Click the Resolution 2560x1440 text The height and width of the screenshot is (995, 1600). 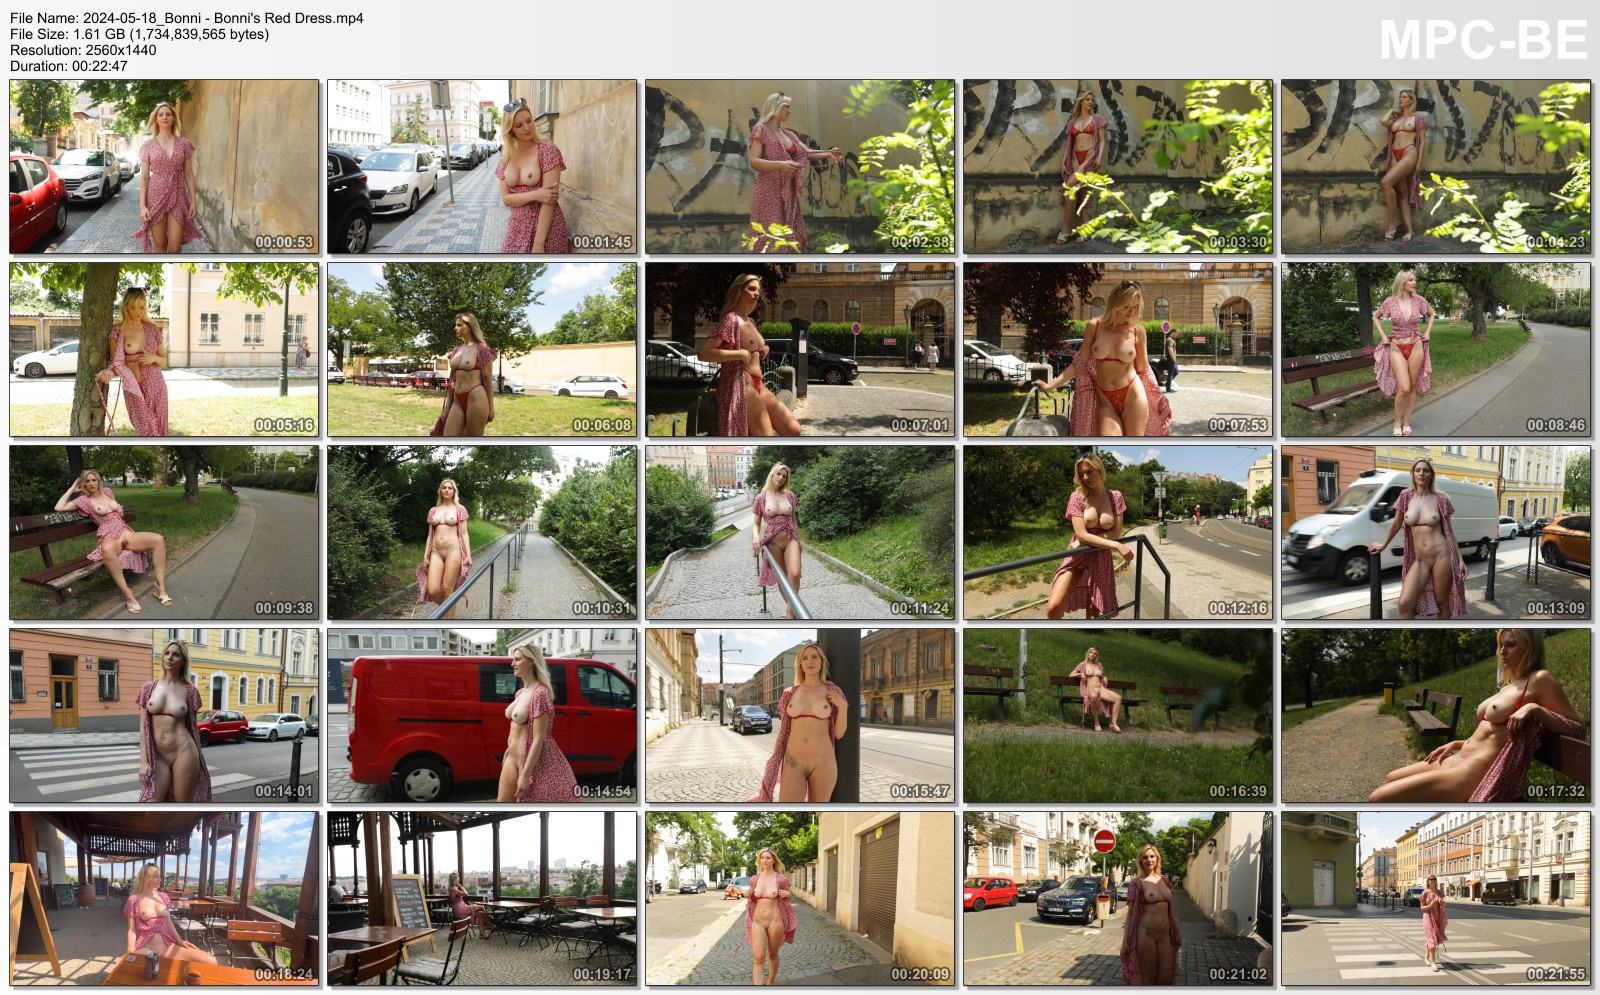click(83, 50)
